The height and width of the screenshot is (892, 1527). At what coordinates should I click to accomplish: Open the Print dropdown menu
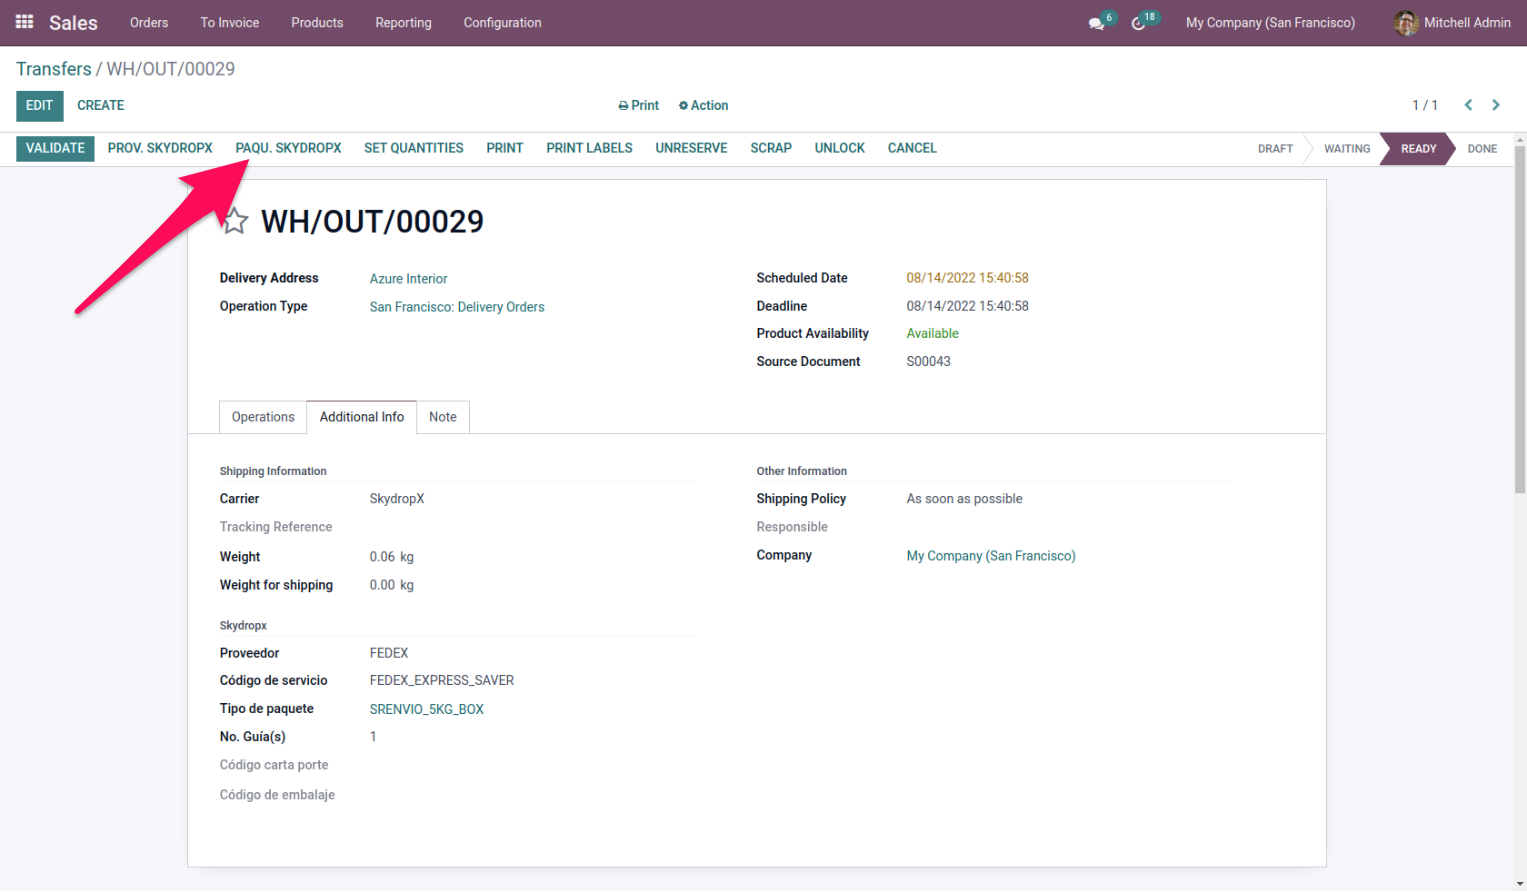(x=638, y=105)
